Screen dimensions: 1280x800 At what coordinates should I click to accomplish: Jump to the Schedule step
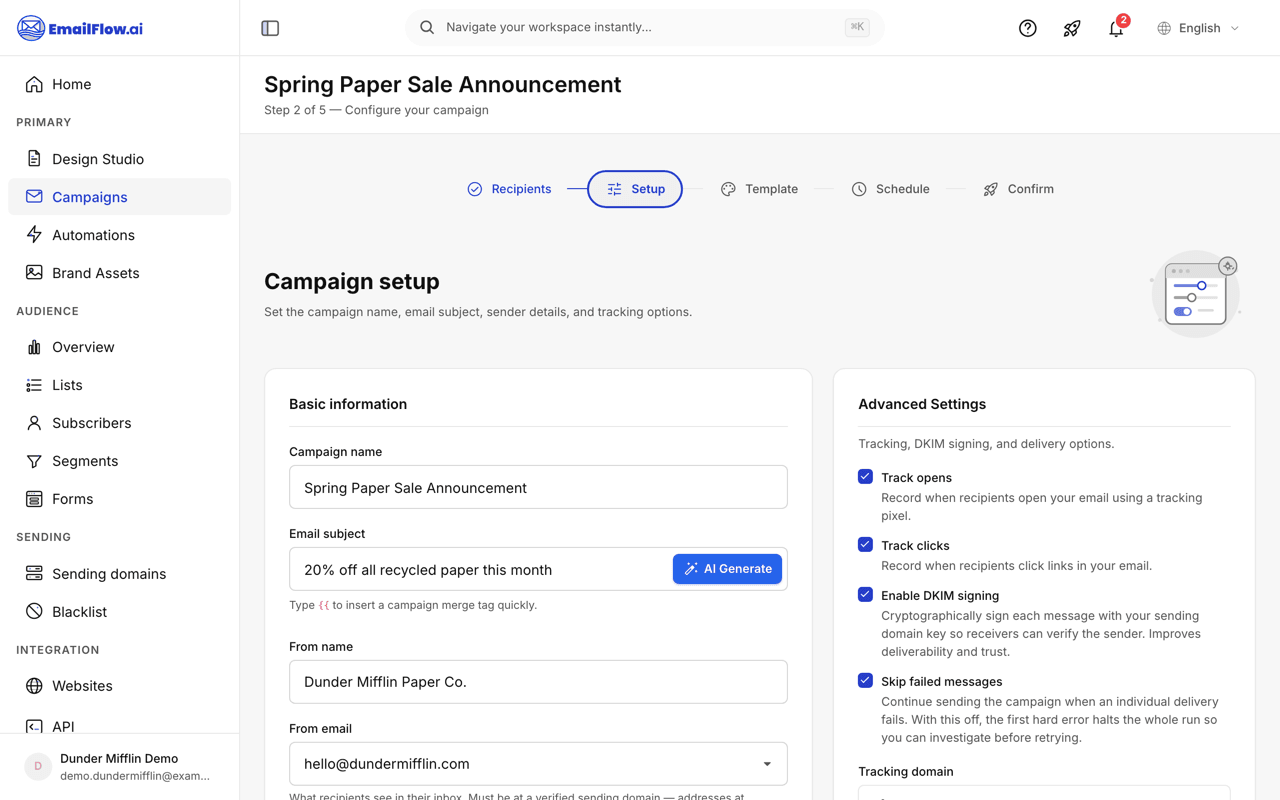pos(890,189)
